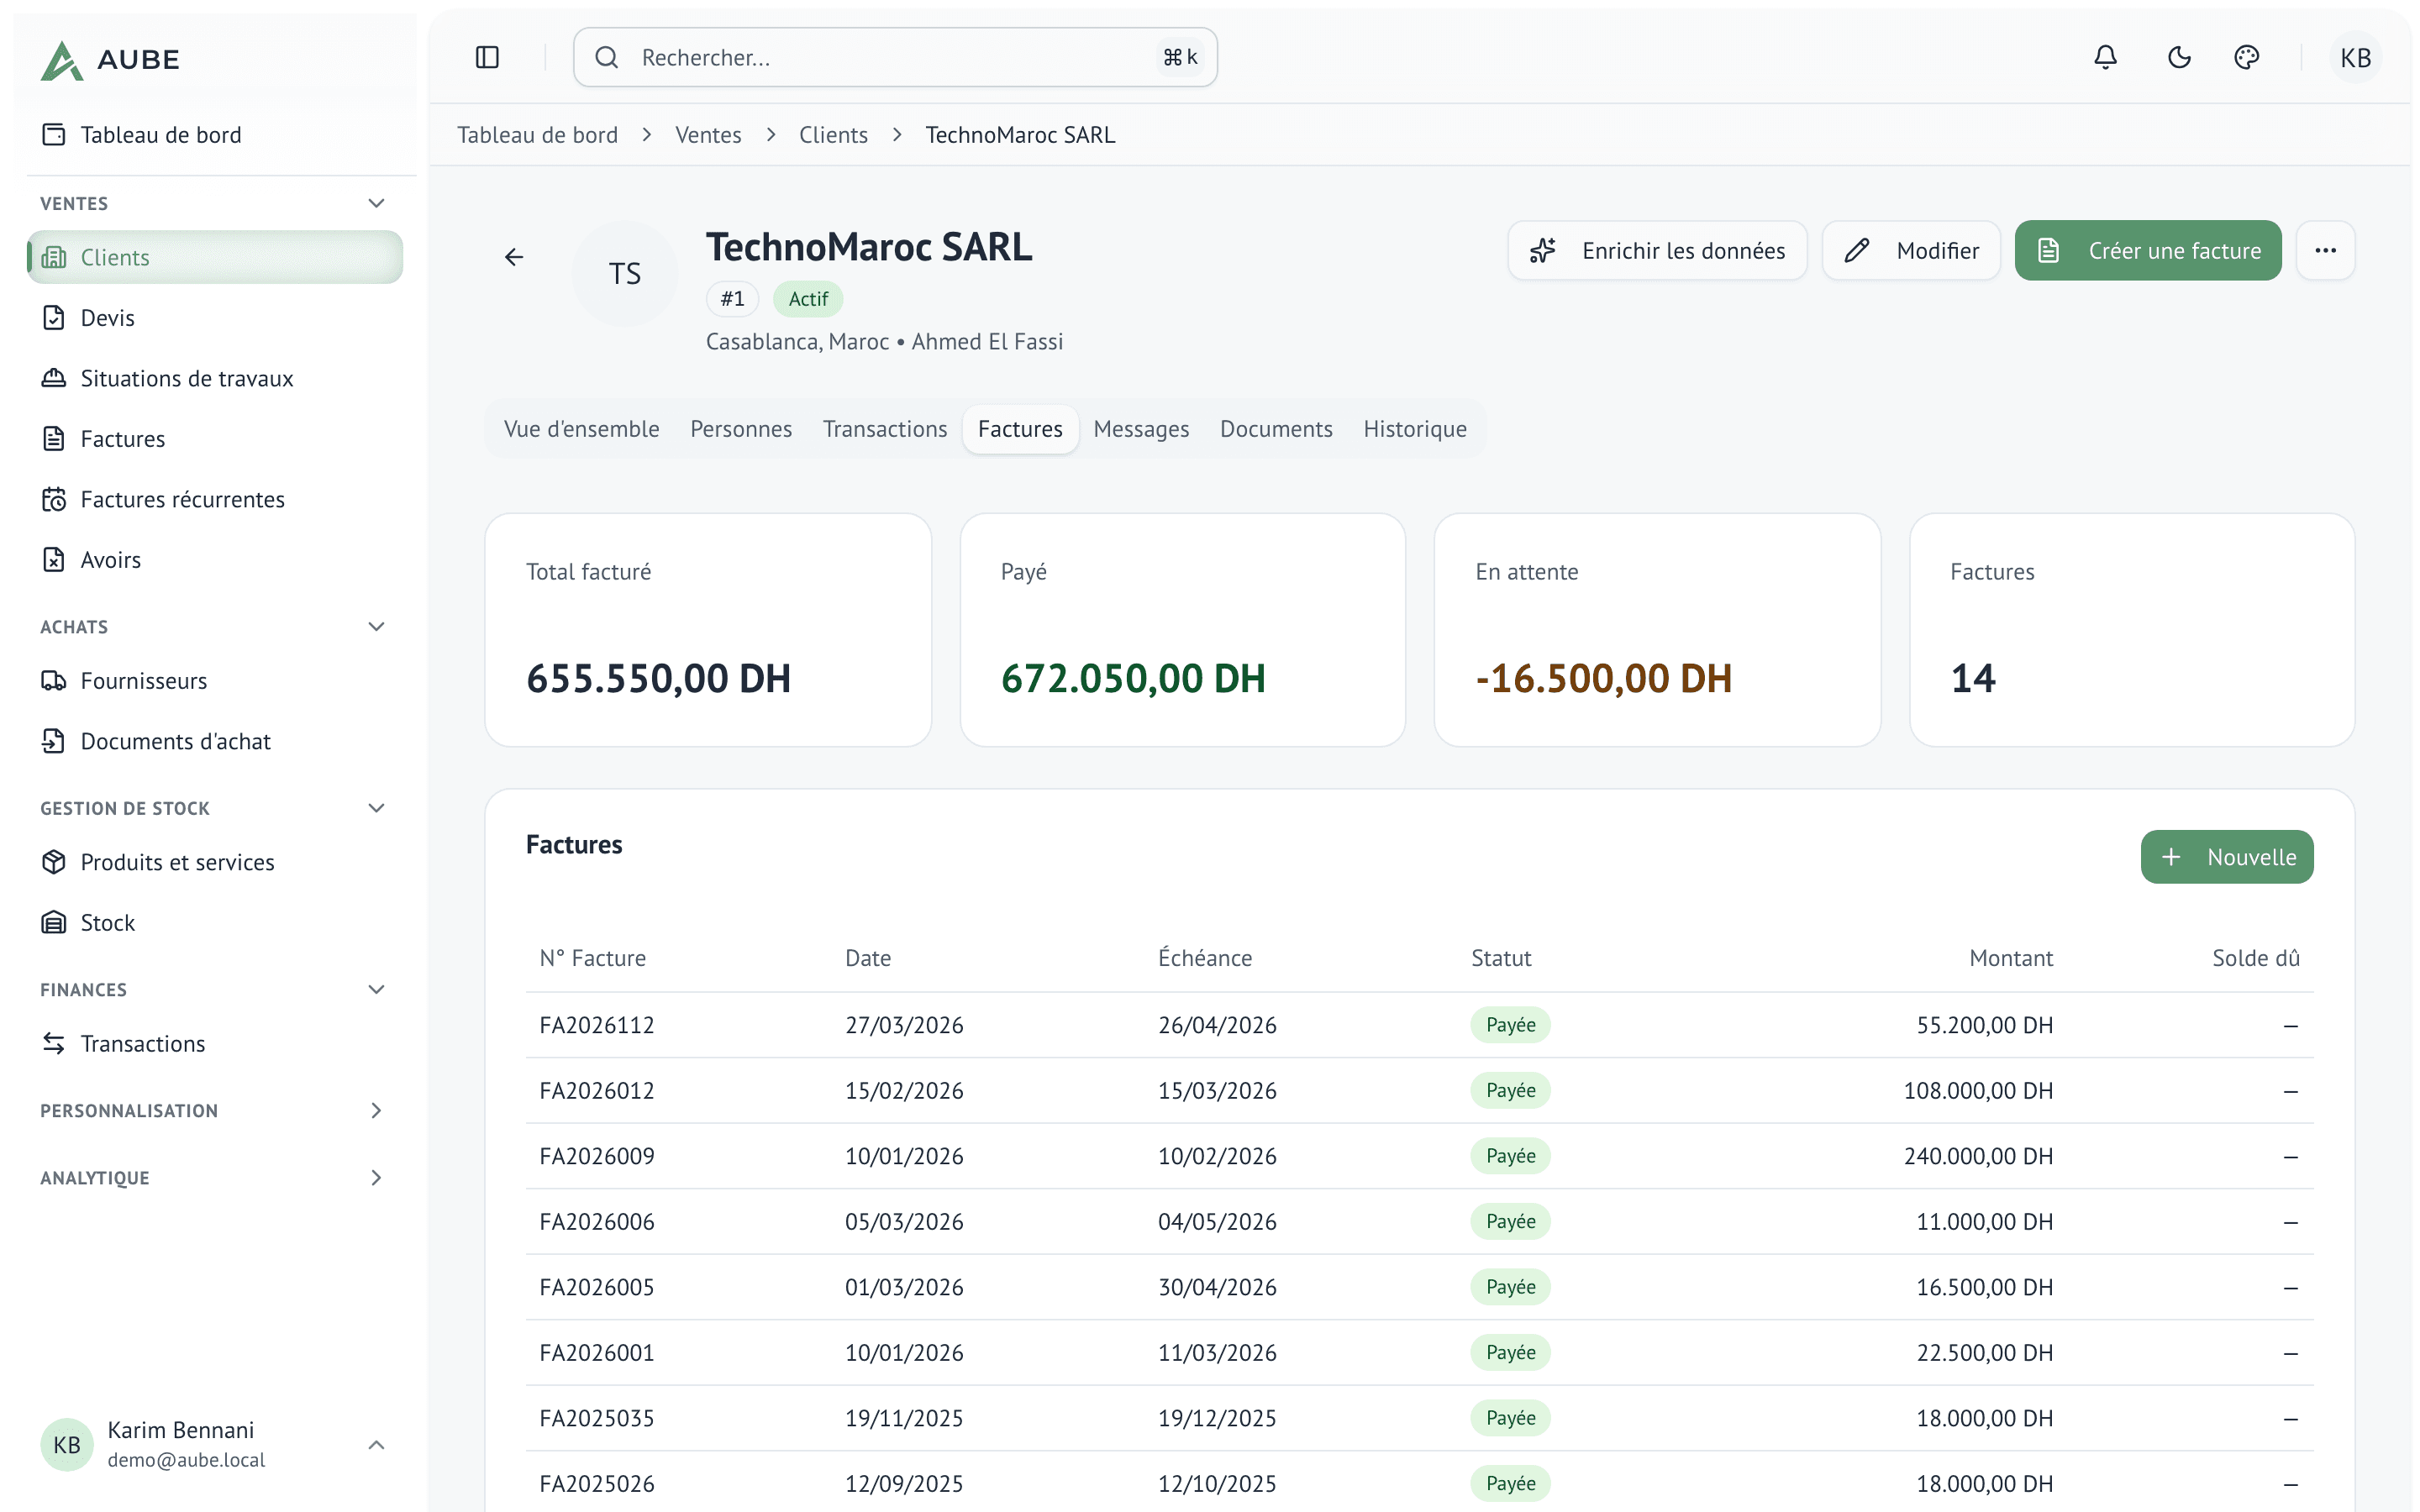Image resolution: width=2420 pixels, height=1512 pixels.
Task: Switch to dark mode moon icon
Action: point(2179,58)
